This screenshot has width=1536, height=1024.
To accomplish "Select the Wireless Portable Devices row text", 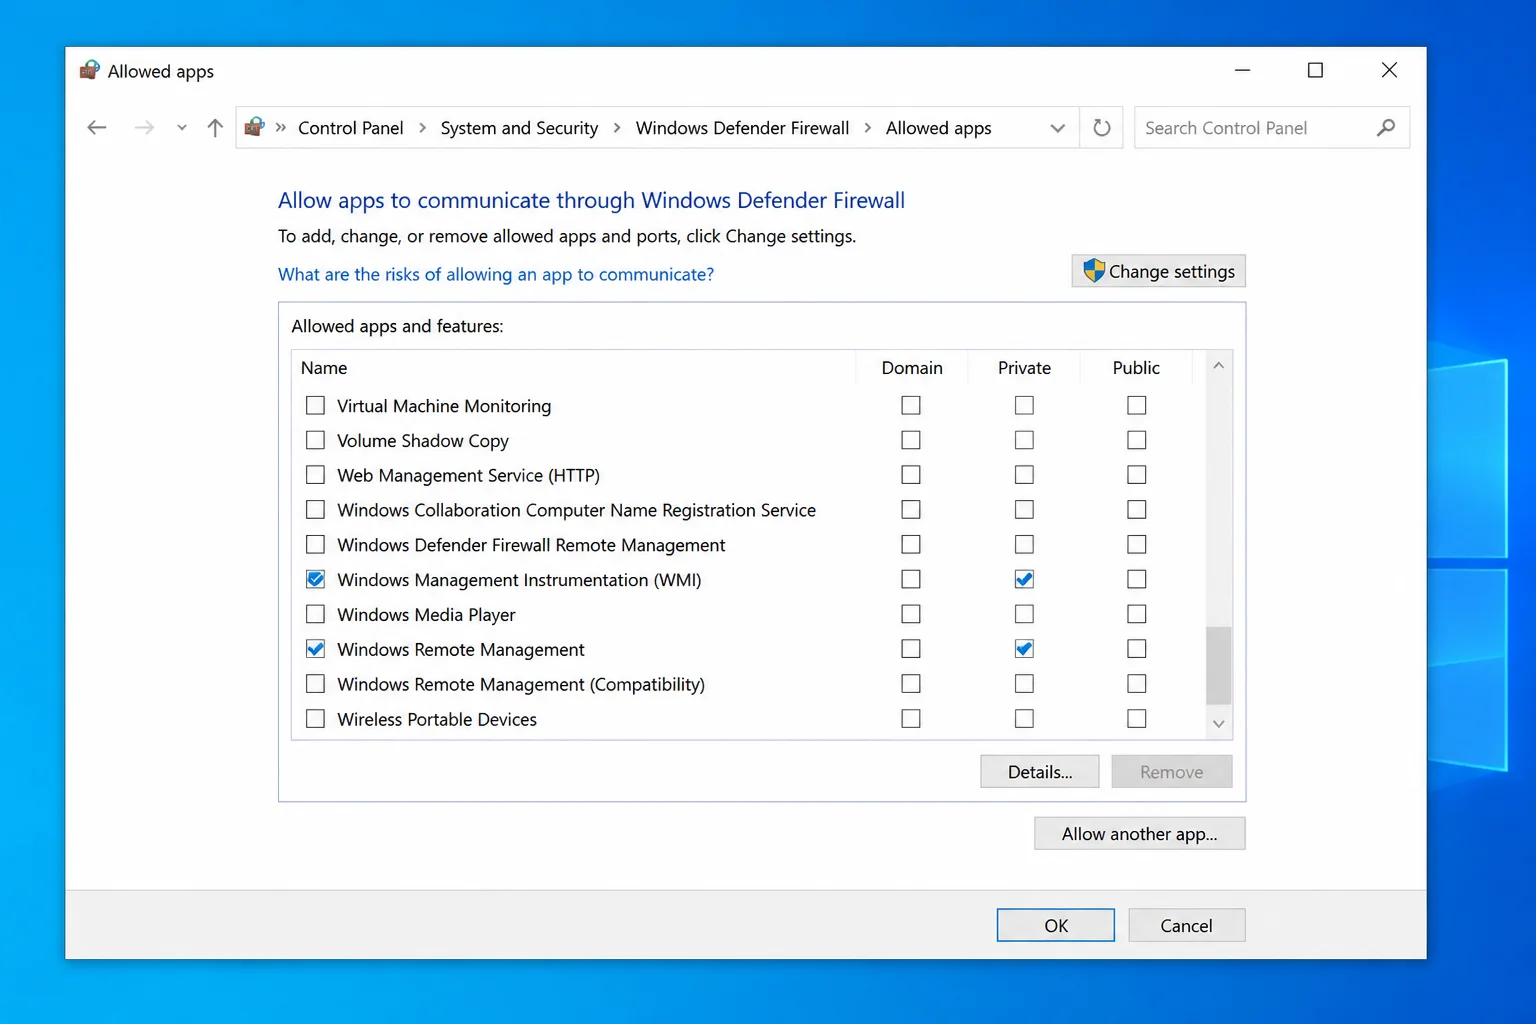I will (437, 720).
